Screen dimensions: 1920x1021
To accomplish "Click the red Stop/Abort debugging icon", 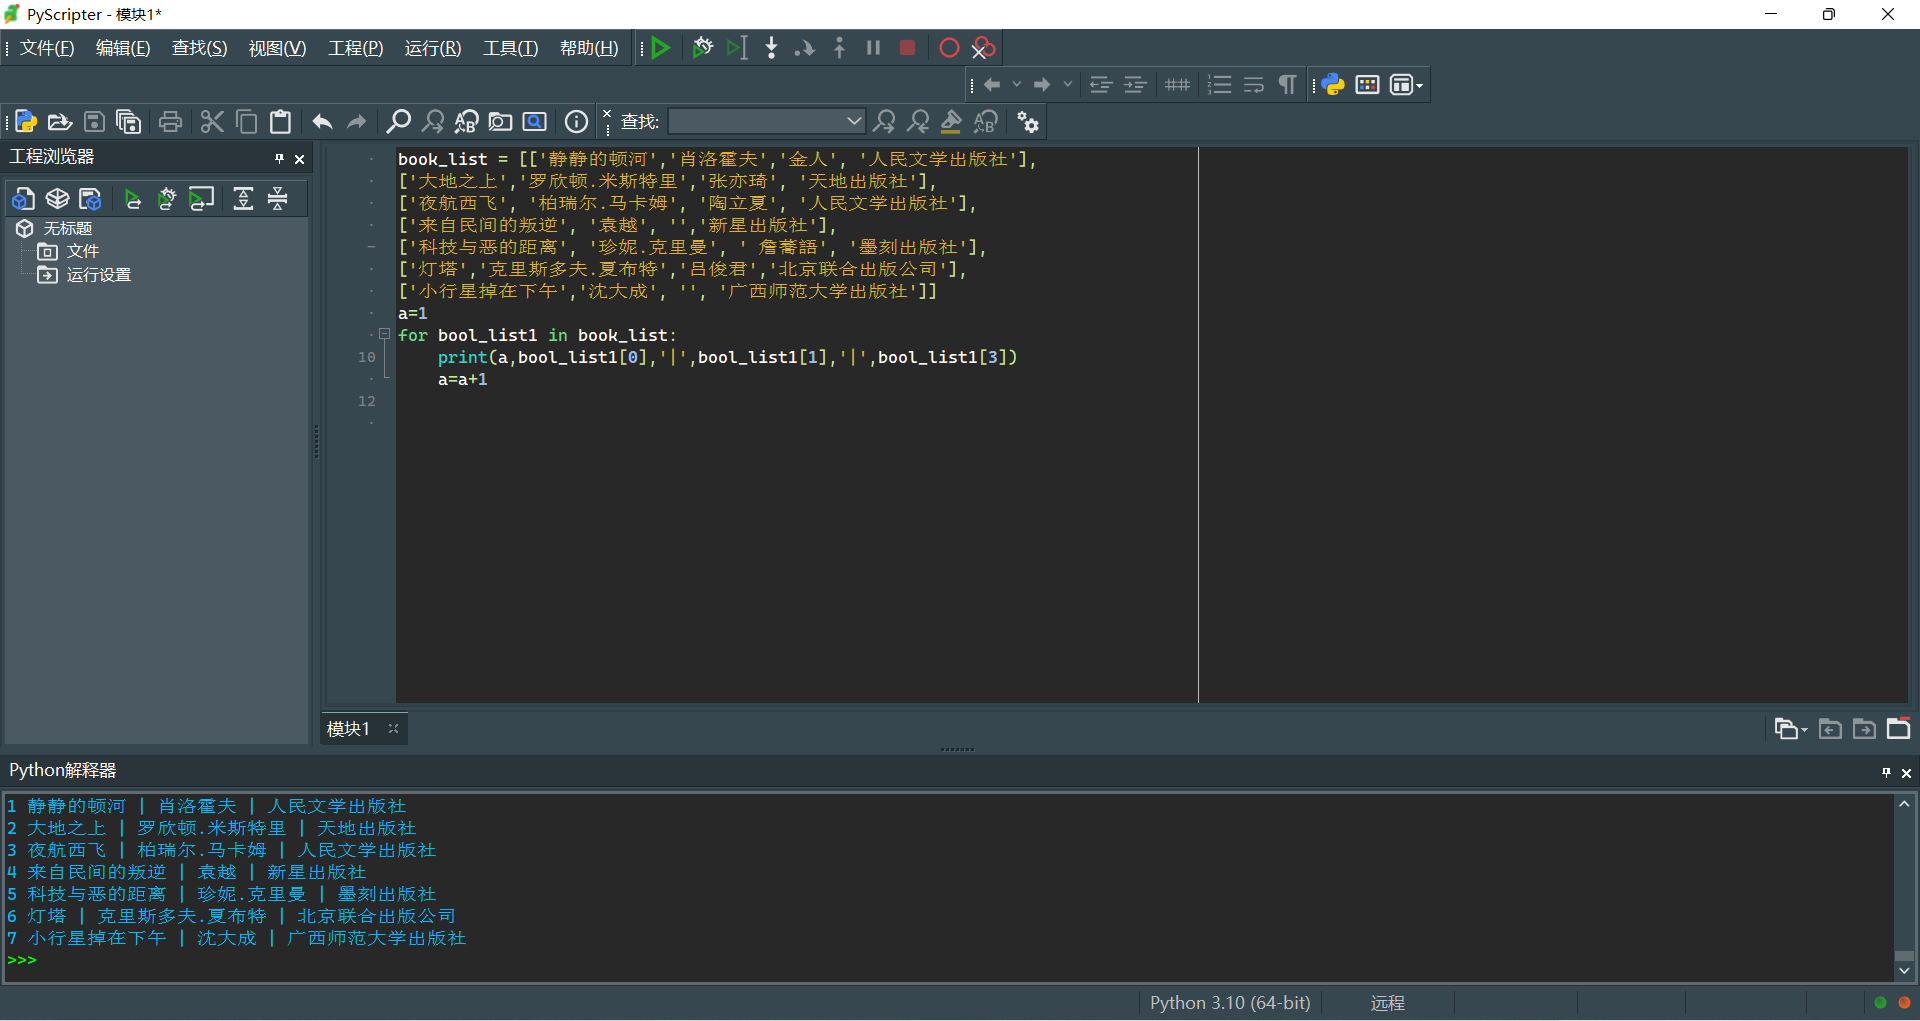I will pyautogui.click(x=907, y=48).
